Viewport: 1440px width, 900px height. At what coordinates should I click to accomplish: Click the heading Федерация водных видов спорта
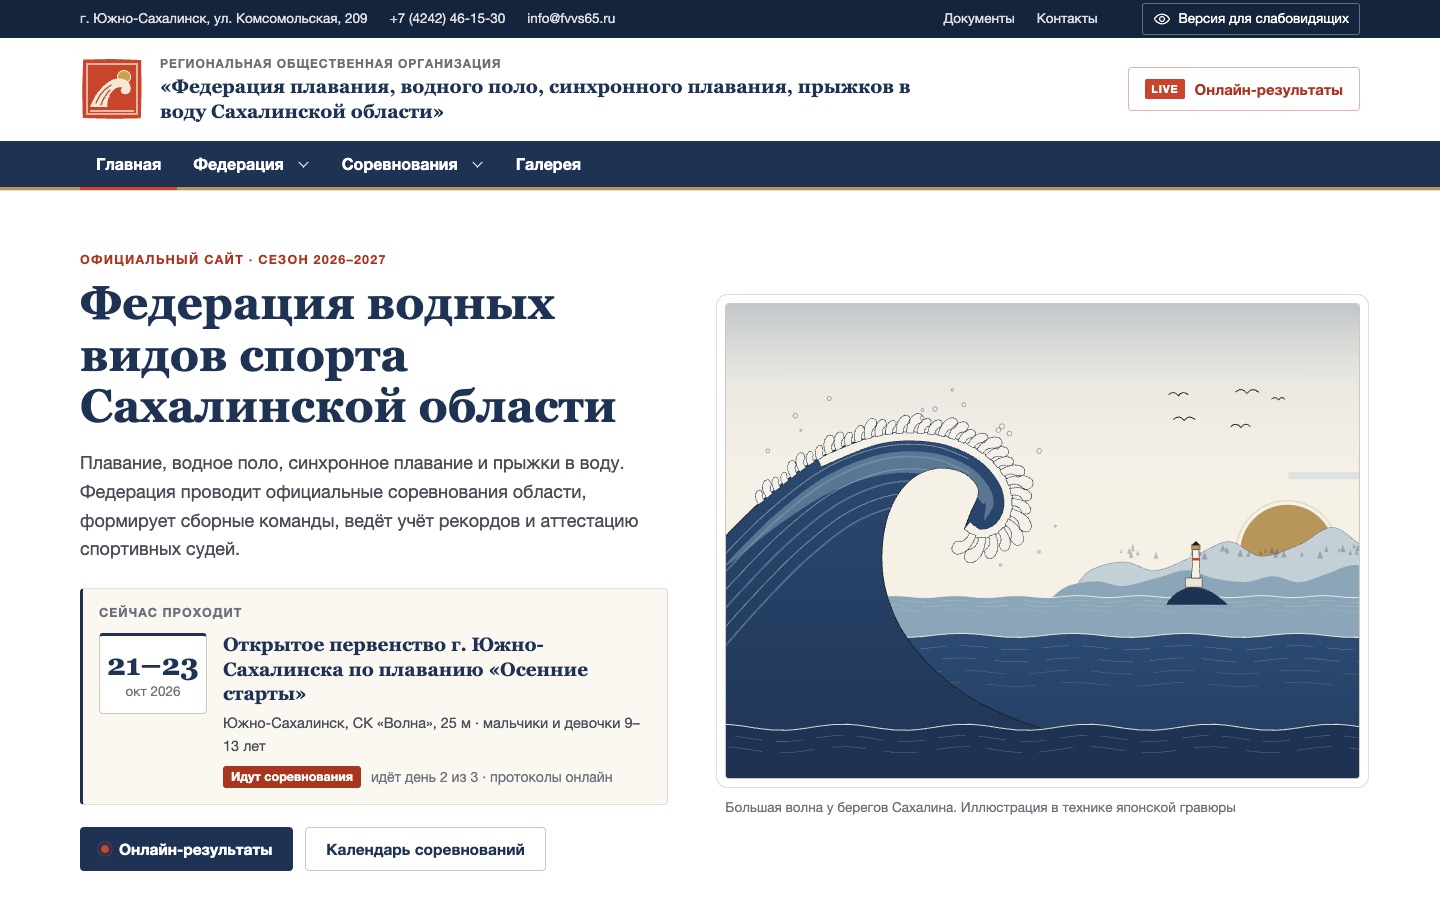tap(348, 355)
